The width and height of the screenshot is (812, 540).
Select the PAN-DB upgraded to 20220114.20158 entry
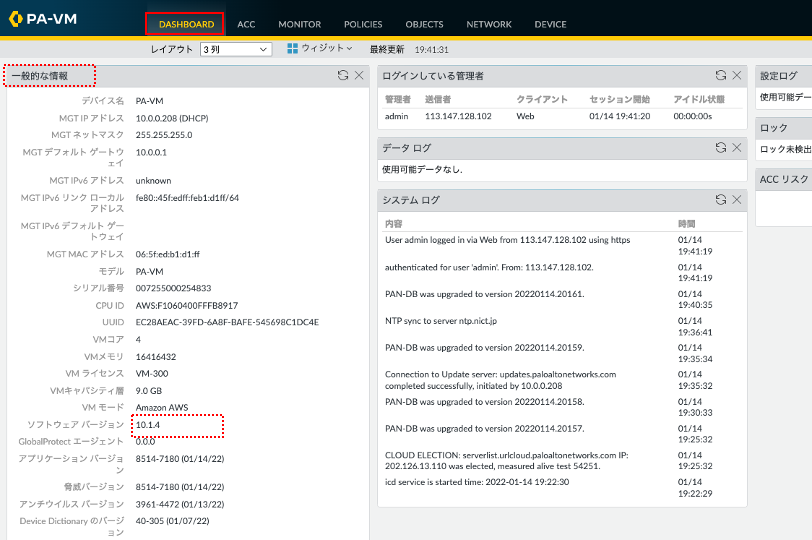562,407
